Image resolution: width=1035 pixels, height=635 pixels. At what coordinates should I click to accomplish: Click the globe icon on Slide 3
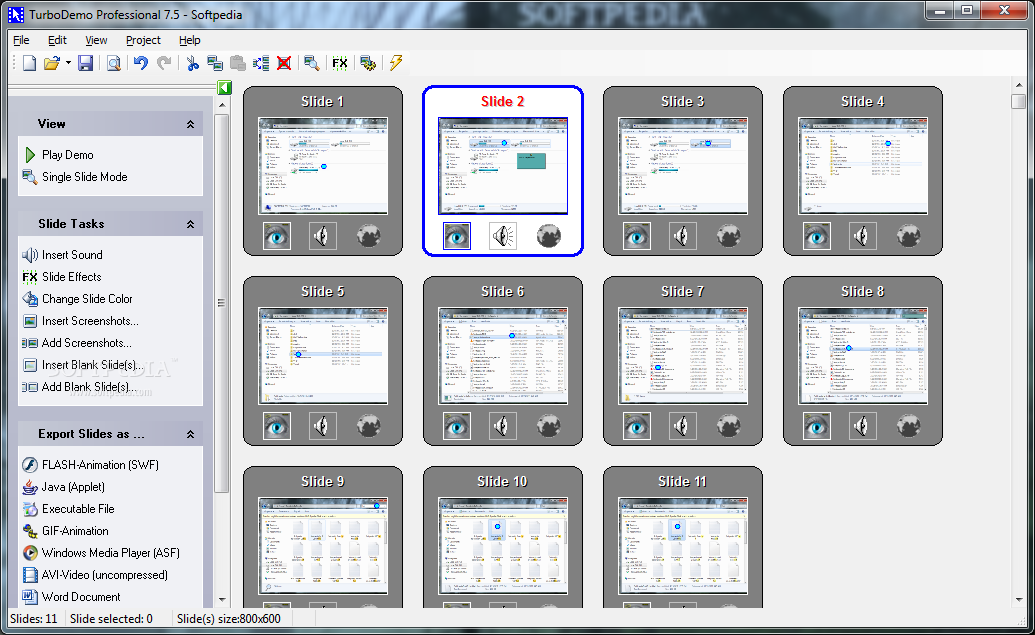729,236
